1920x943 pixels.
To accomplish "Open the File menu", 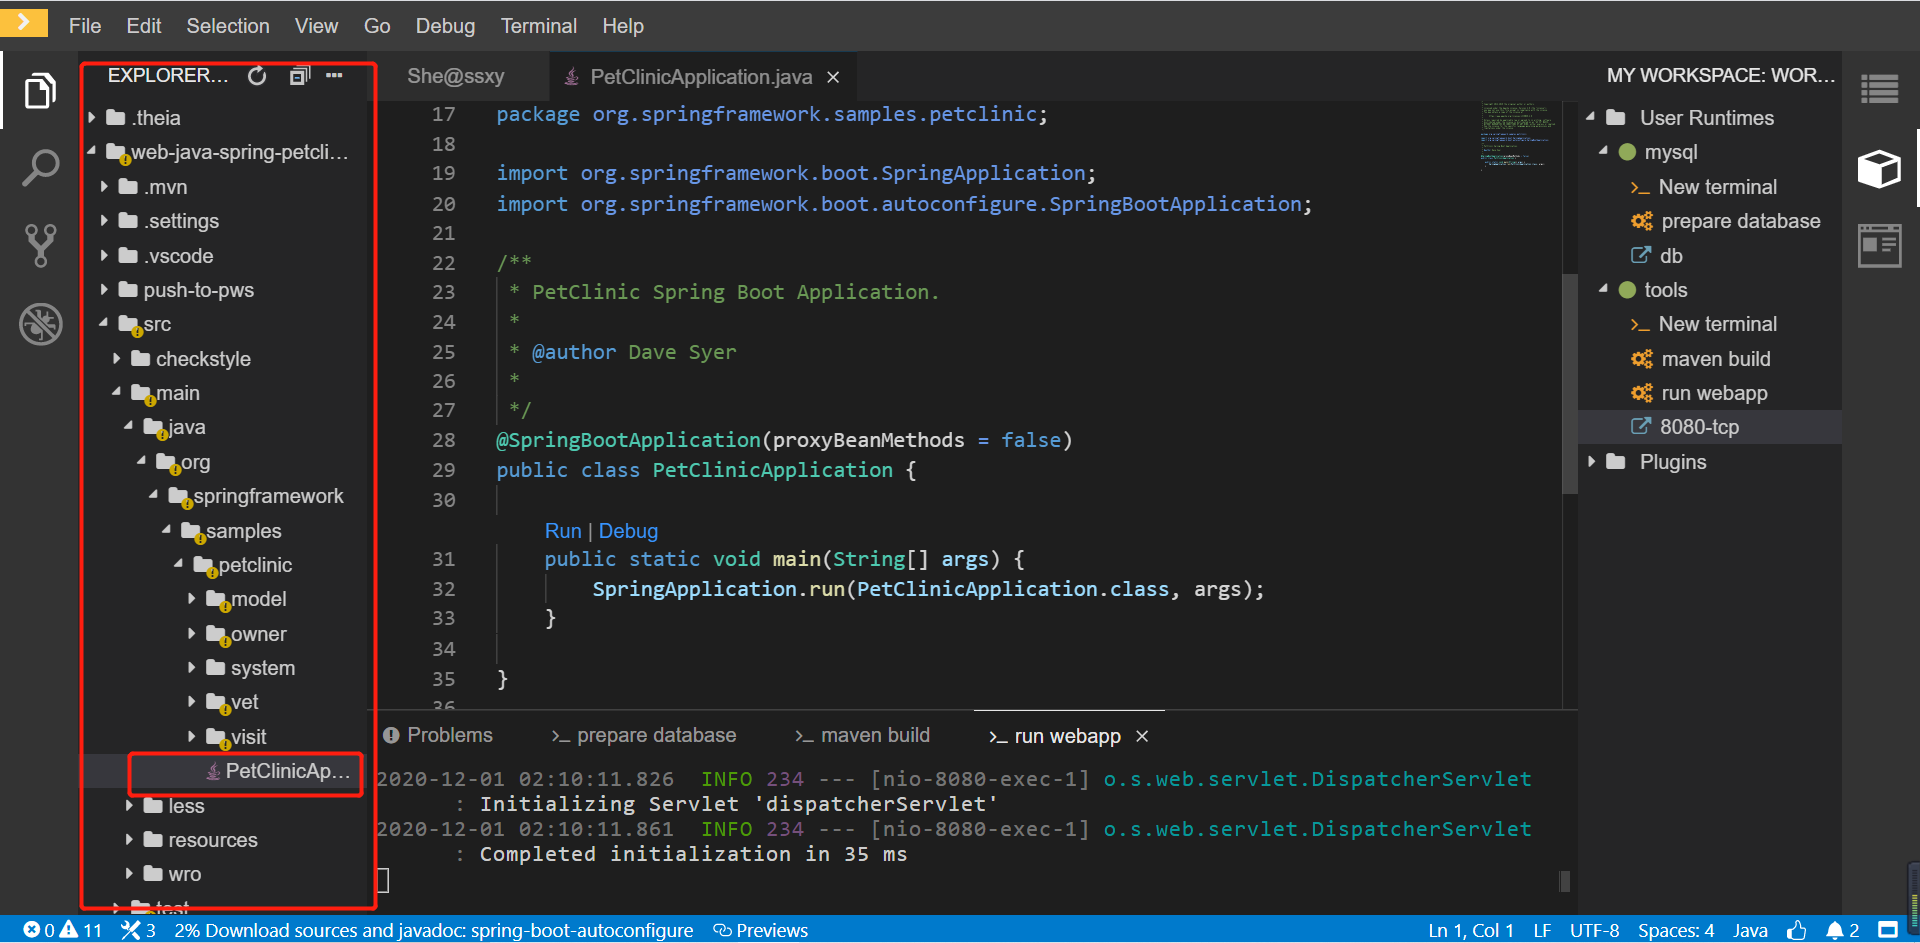I will pos(85,26).
